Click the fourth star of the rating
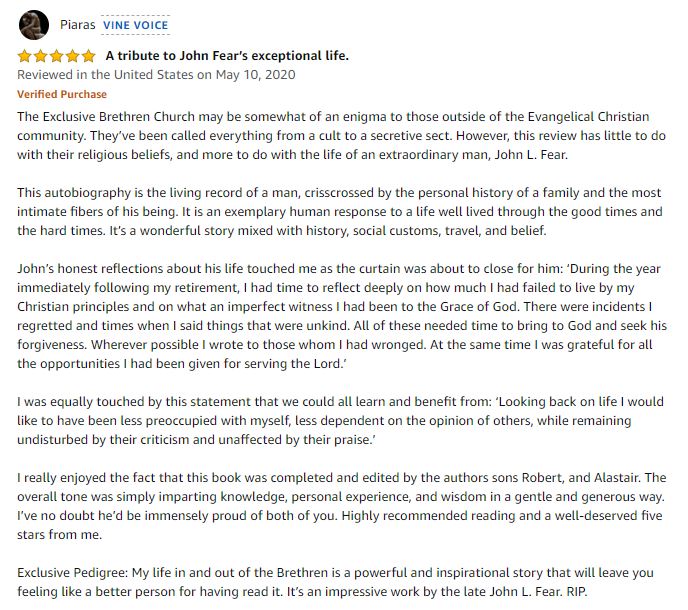 coord(73,56)
